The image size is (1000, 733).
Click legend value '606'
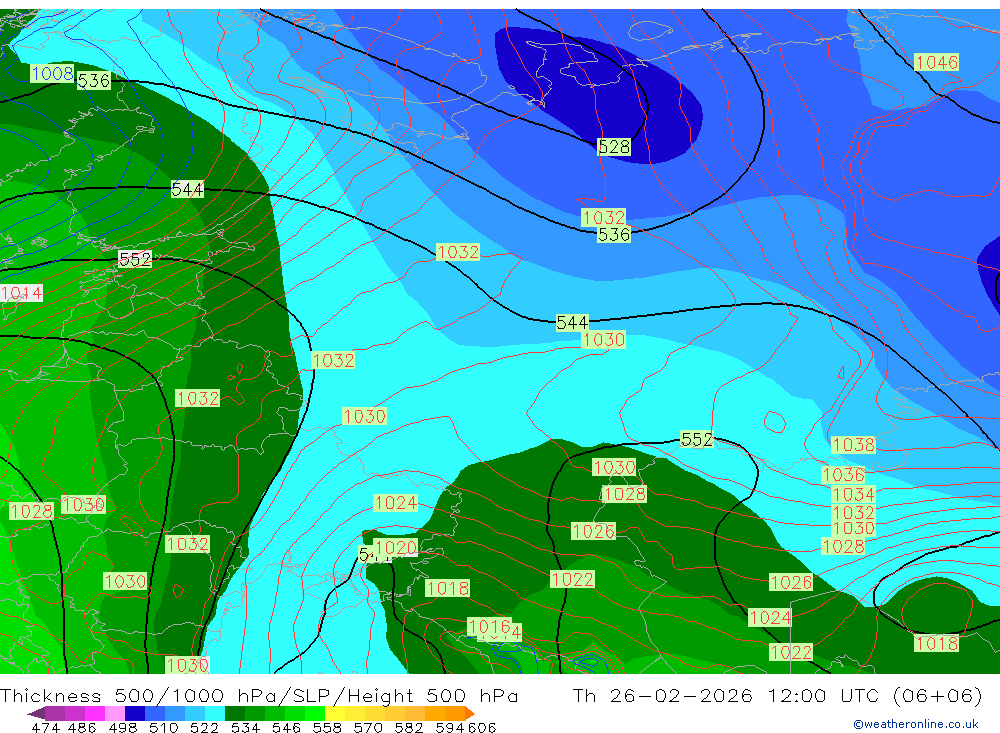click(x=482, y=727)
